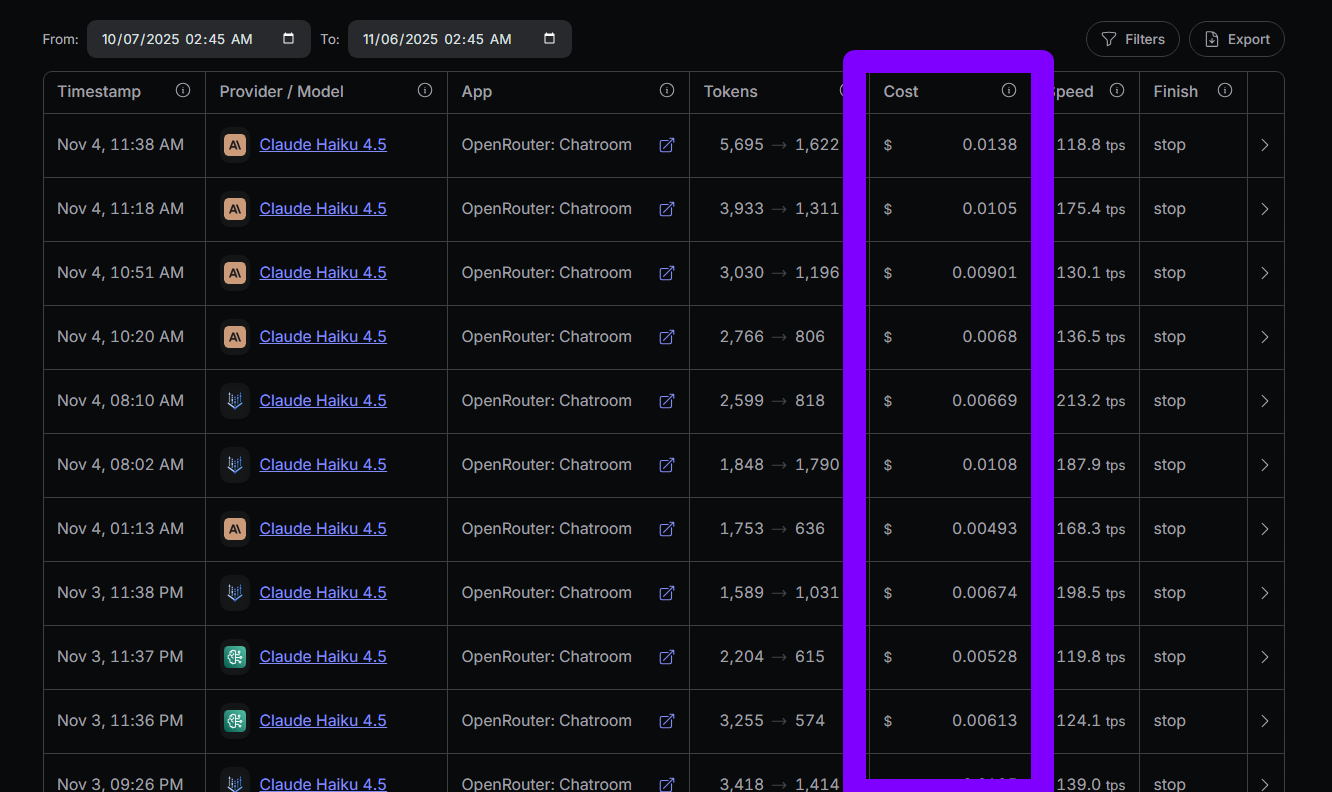Open app external link for Nov 4, 10:51 AM

pos(667,273)
